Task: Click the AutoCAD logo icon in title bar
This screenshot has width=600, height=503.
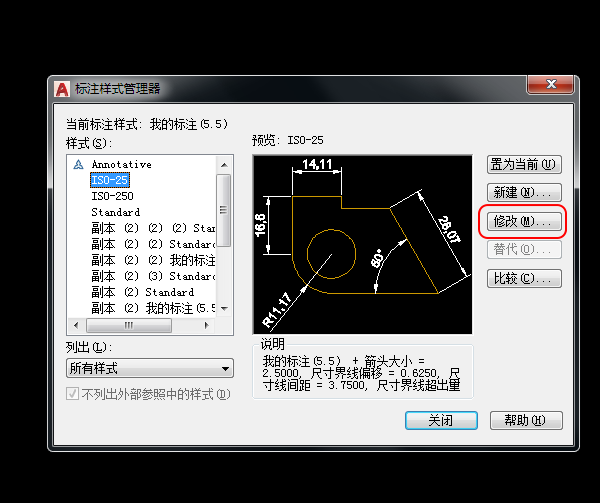Action: pos(62,89)
